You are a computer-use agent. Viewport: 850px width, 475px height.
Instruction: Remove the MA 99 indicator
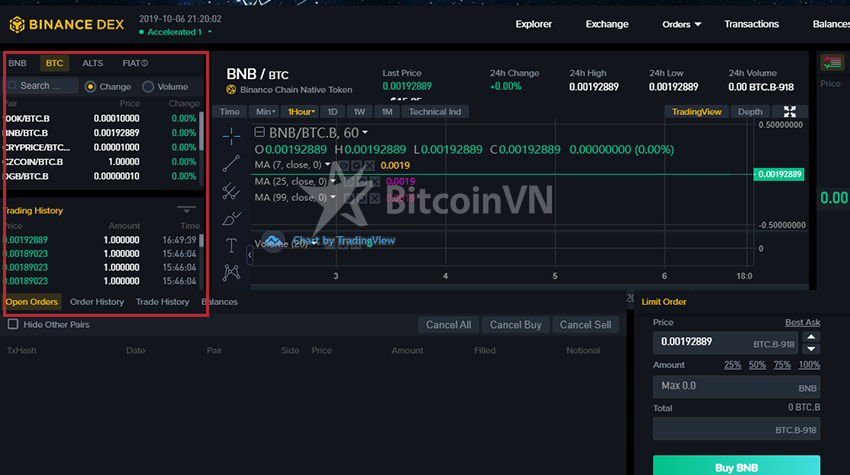(375, 198)
